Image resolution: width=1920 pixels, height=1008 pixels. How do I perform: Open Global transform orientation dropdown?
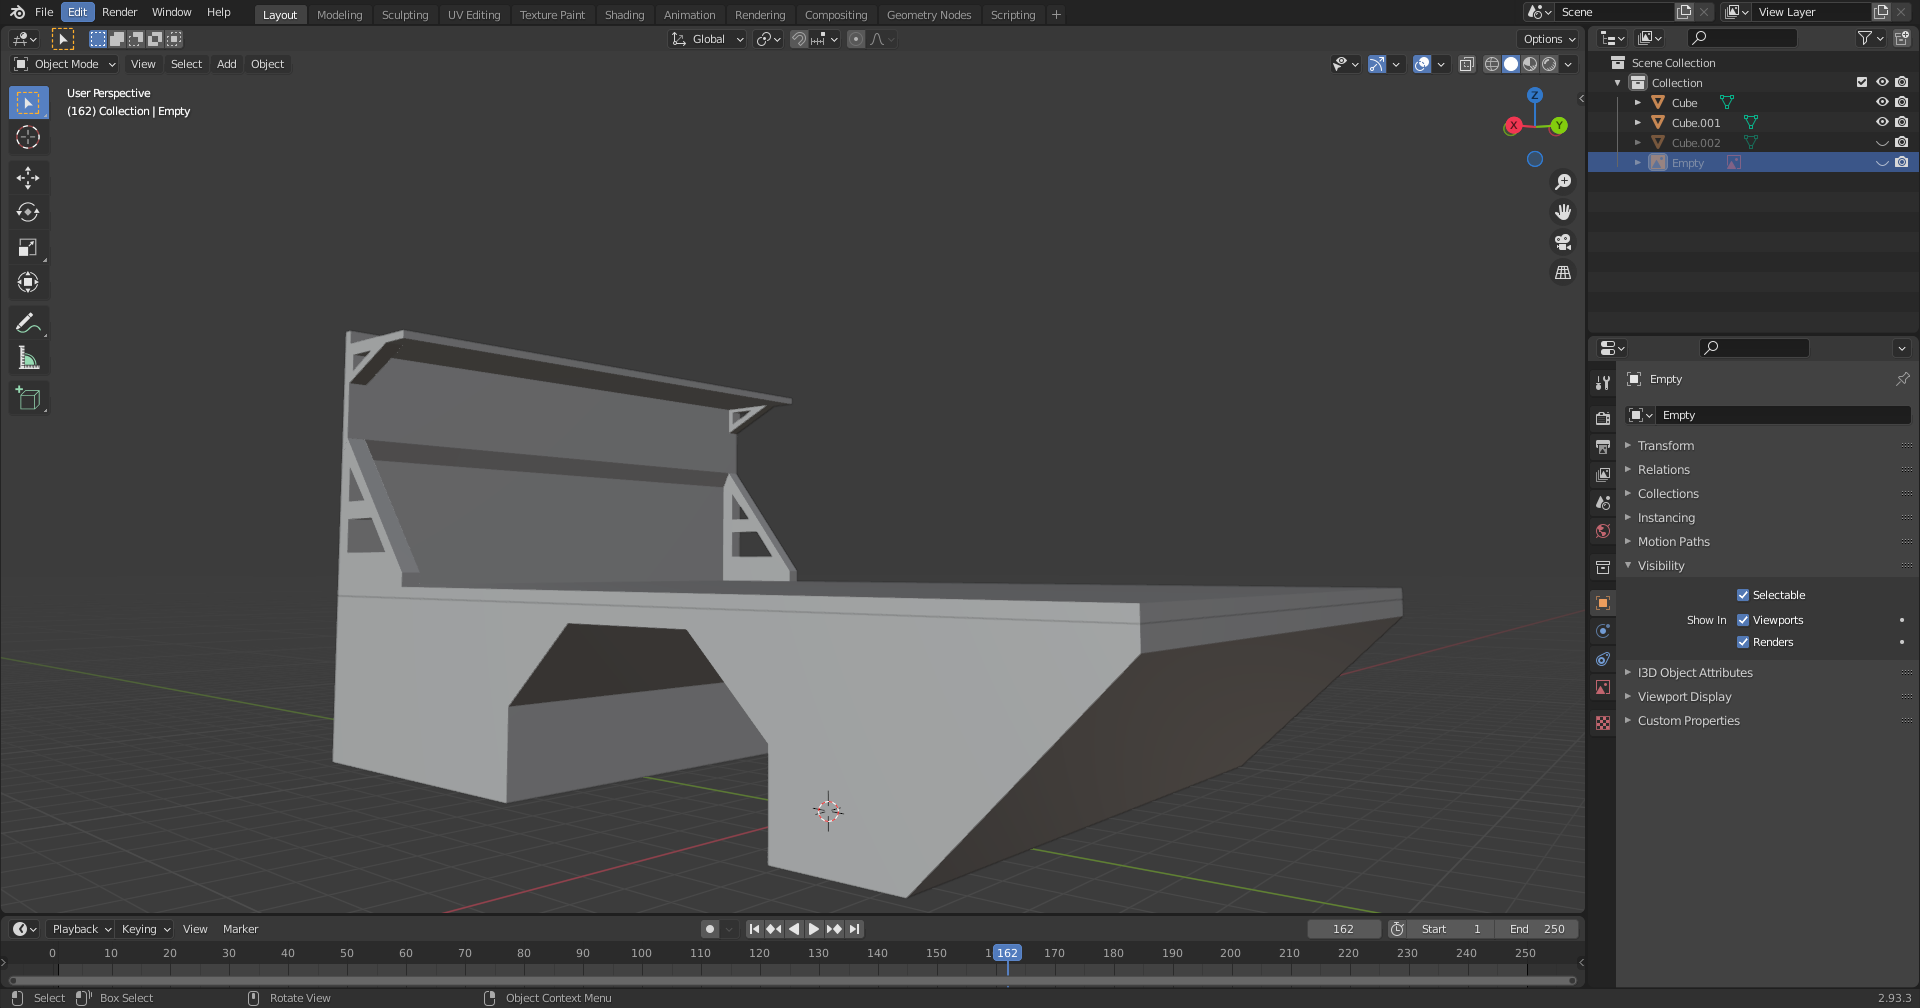coord(708,39)
